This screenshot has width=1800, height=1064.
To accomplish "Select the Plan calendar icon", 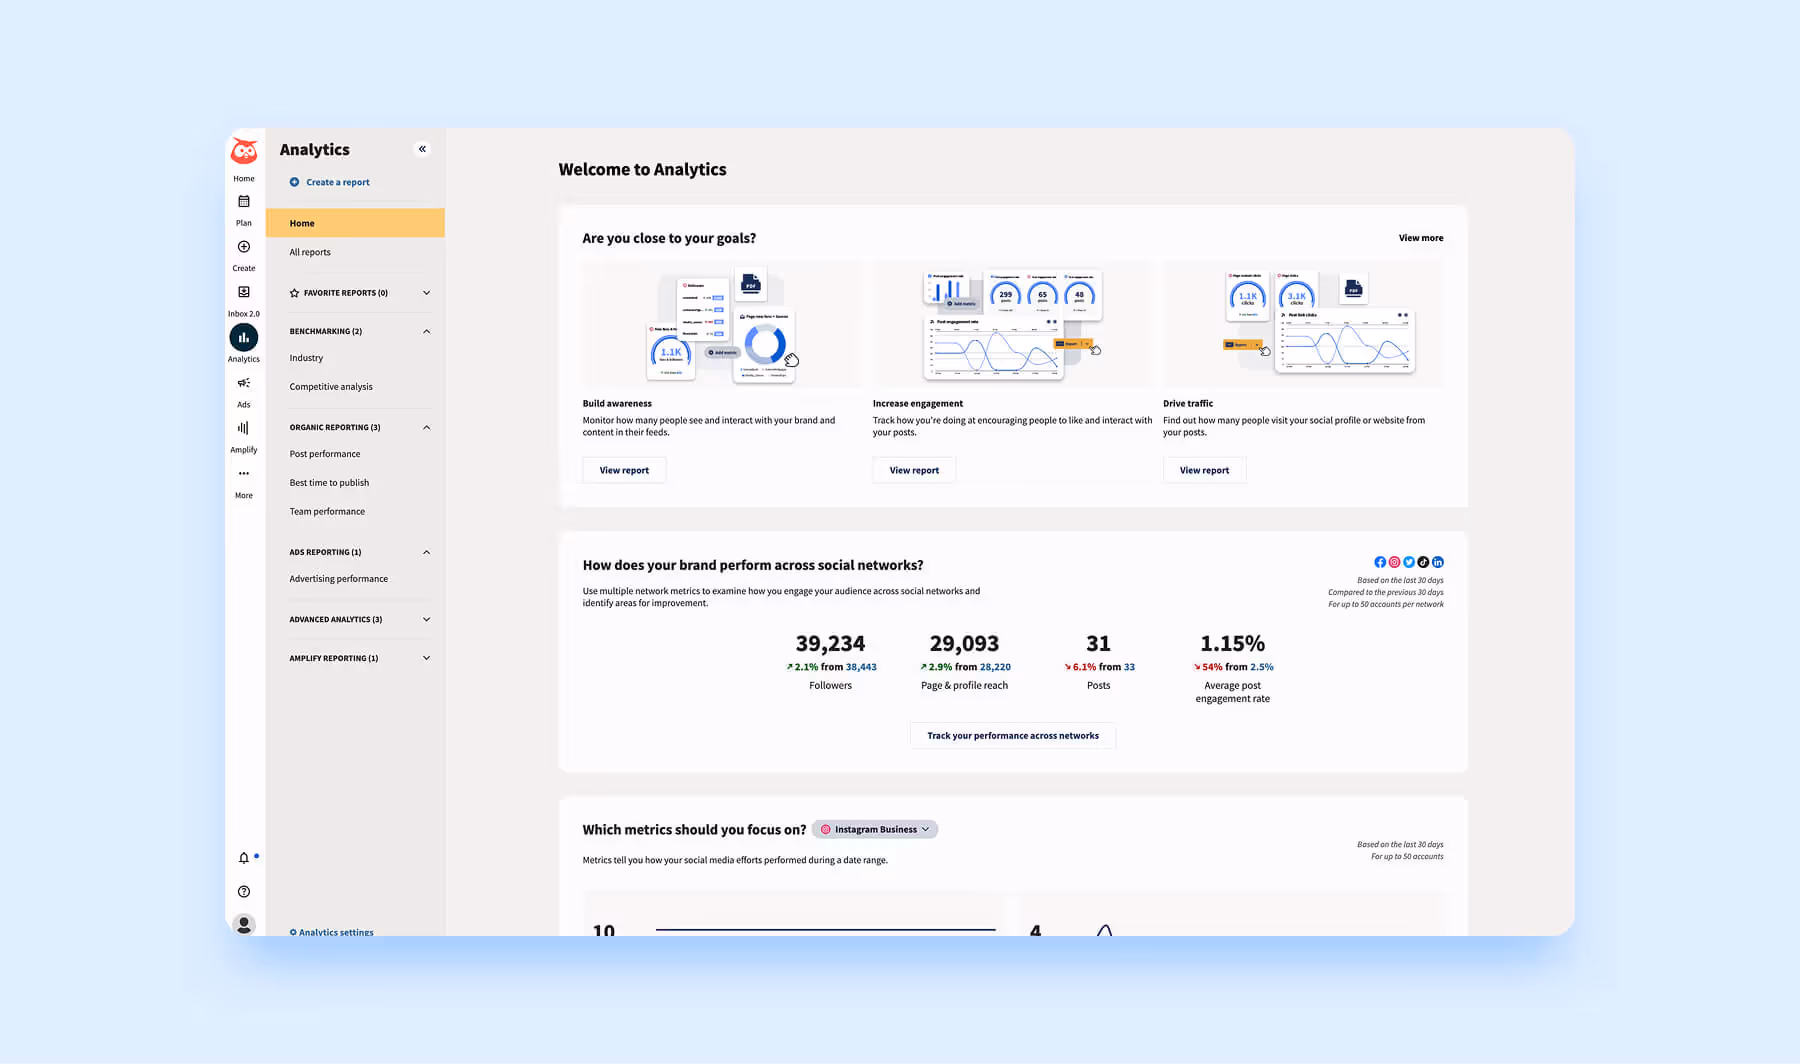I will [x=243, y=202].
